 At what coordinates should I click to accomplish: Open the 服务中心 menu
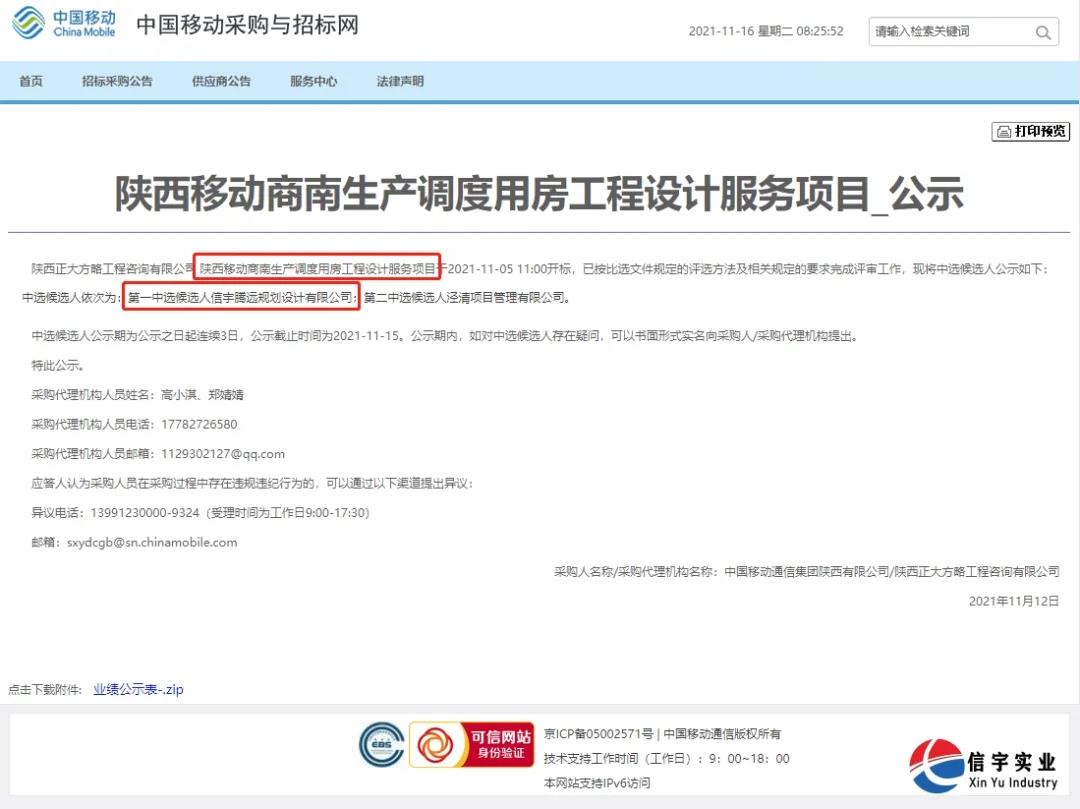314,81
